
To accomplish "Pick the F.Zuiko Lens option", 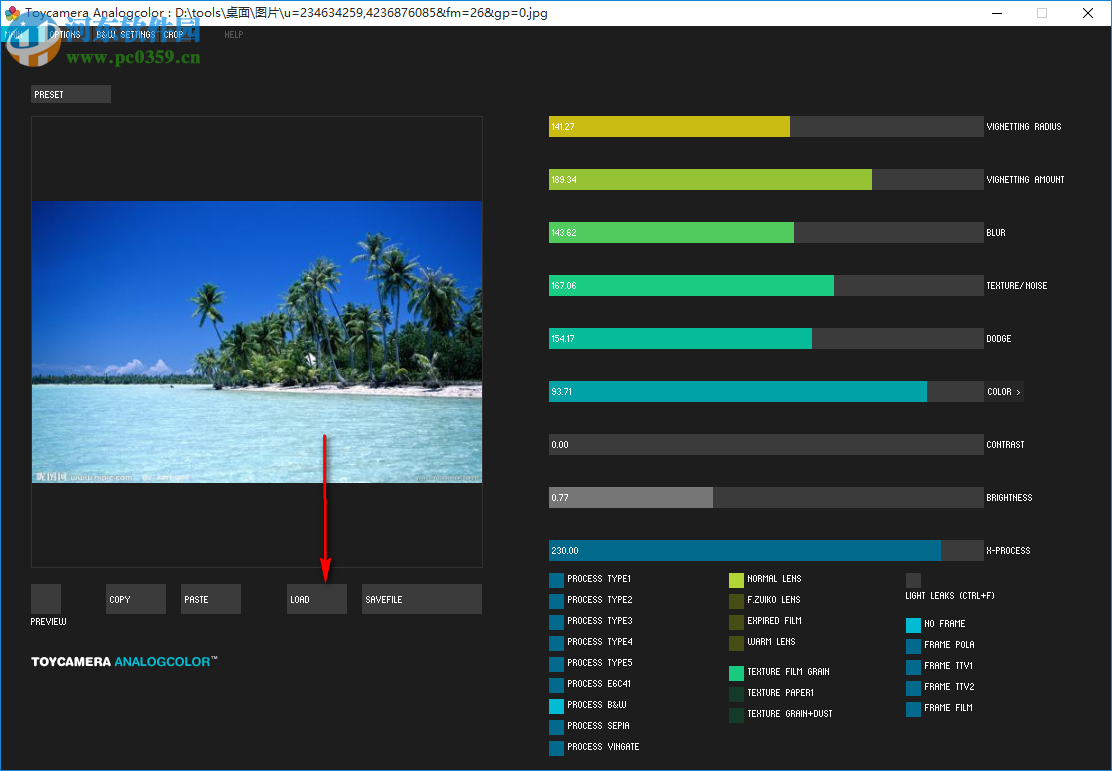I will (736, 600).
